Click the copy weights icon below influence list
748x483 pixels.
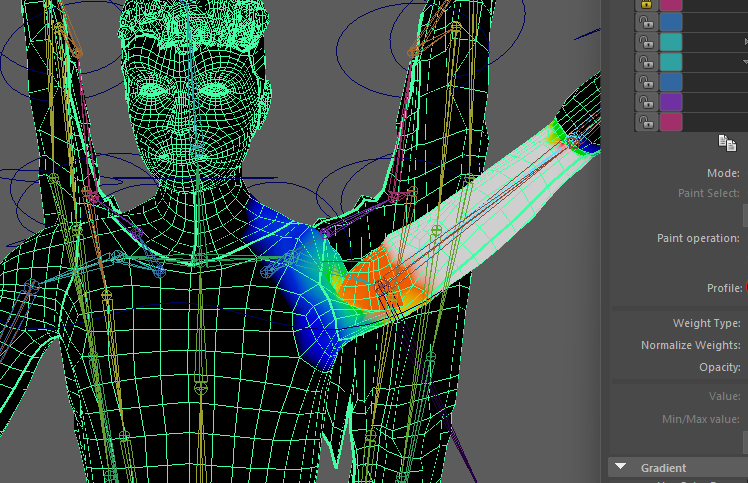tap(727, 143)
